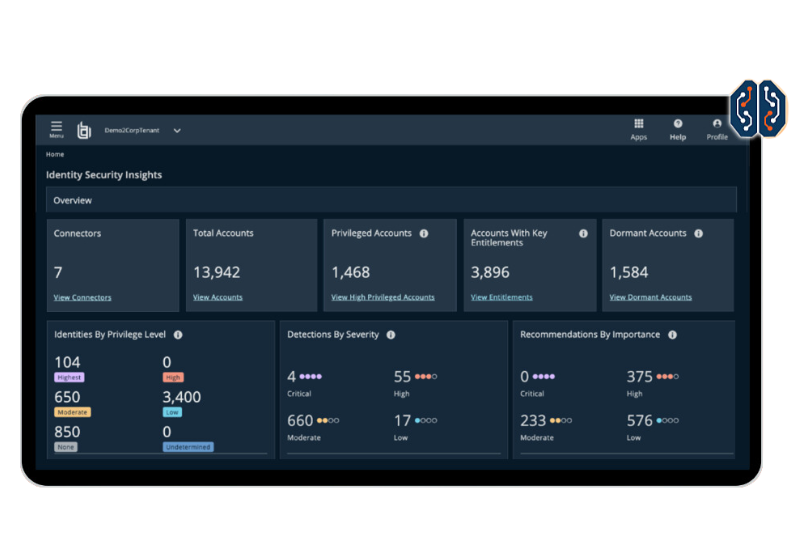Click info icon for Accounts With Key Entitlements

583,233
